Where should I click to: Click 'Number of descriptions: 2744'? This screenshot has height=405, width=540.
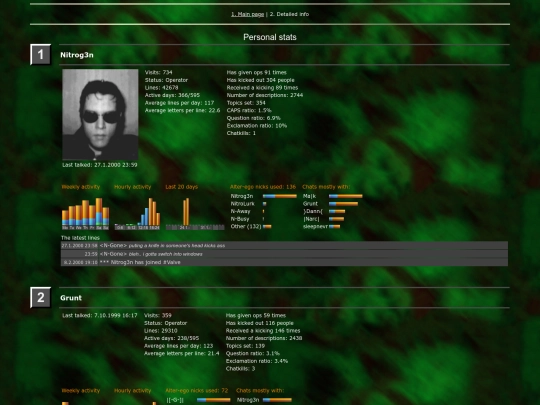[265, 95]
